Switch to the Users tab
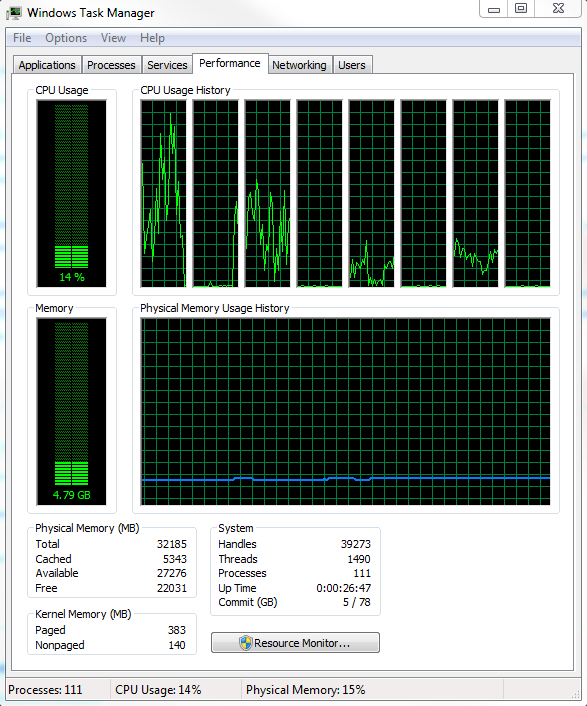The image size is (587, 706). pyautogui.click(x=352, y=65)
